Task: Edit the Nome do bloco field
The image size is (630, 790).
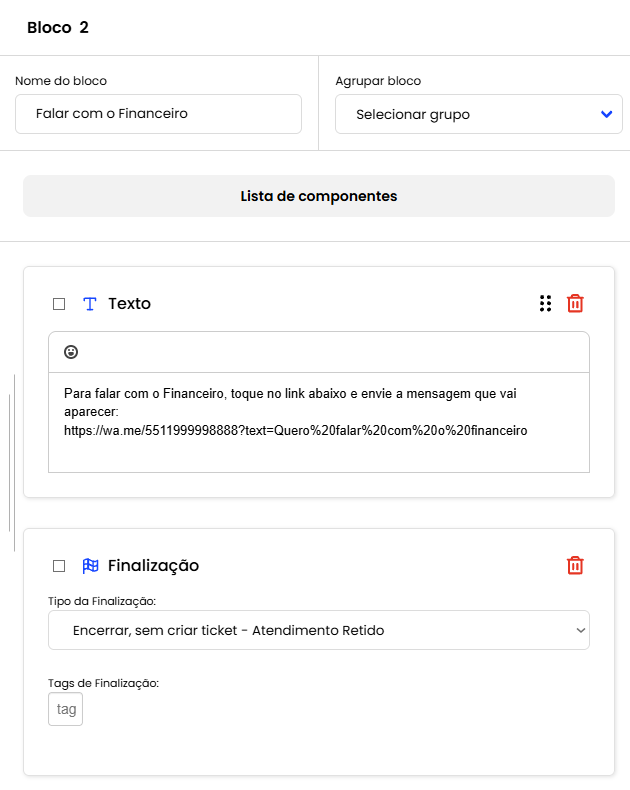Action: pyautogui.click(x=158, y=114)
